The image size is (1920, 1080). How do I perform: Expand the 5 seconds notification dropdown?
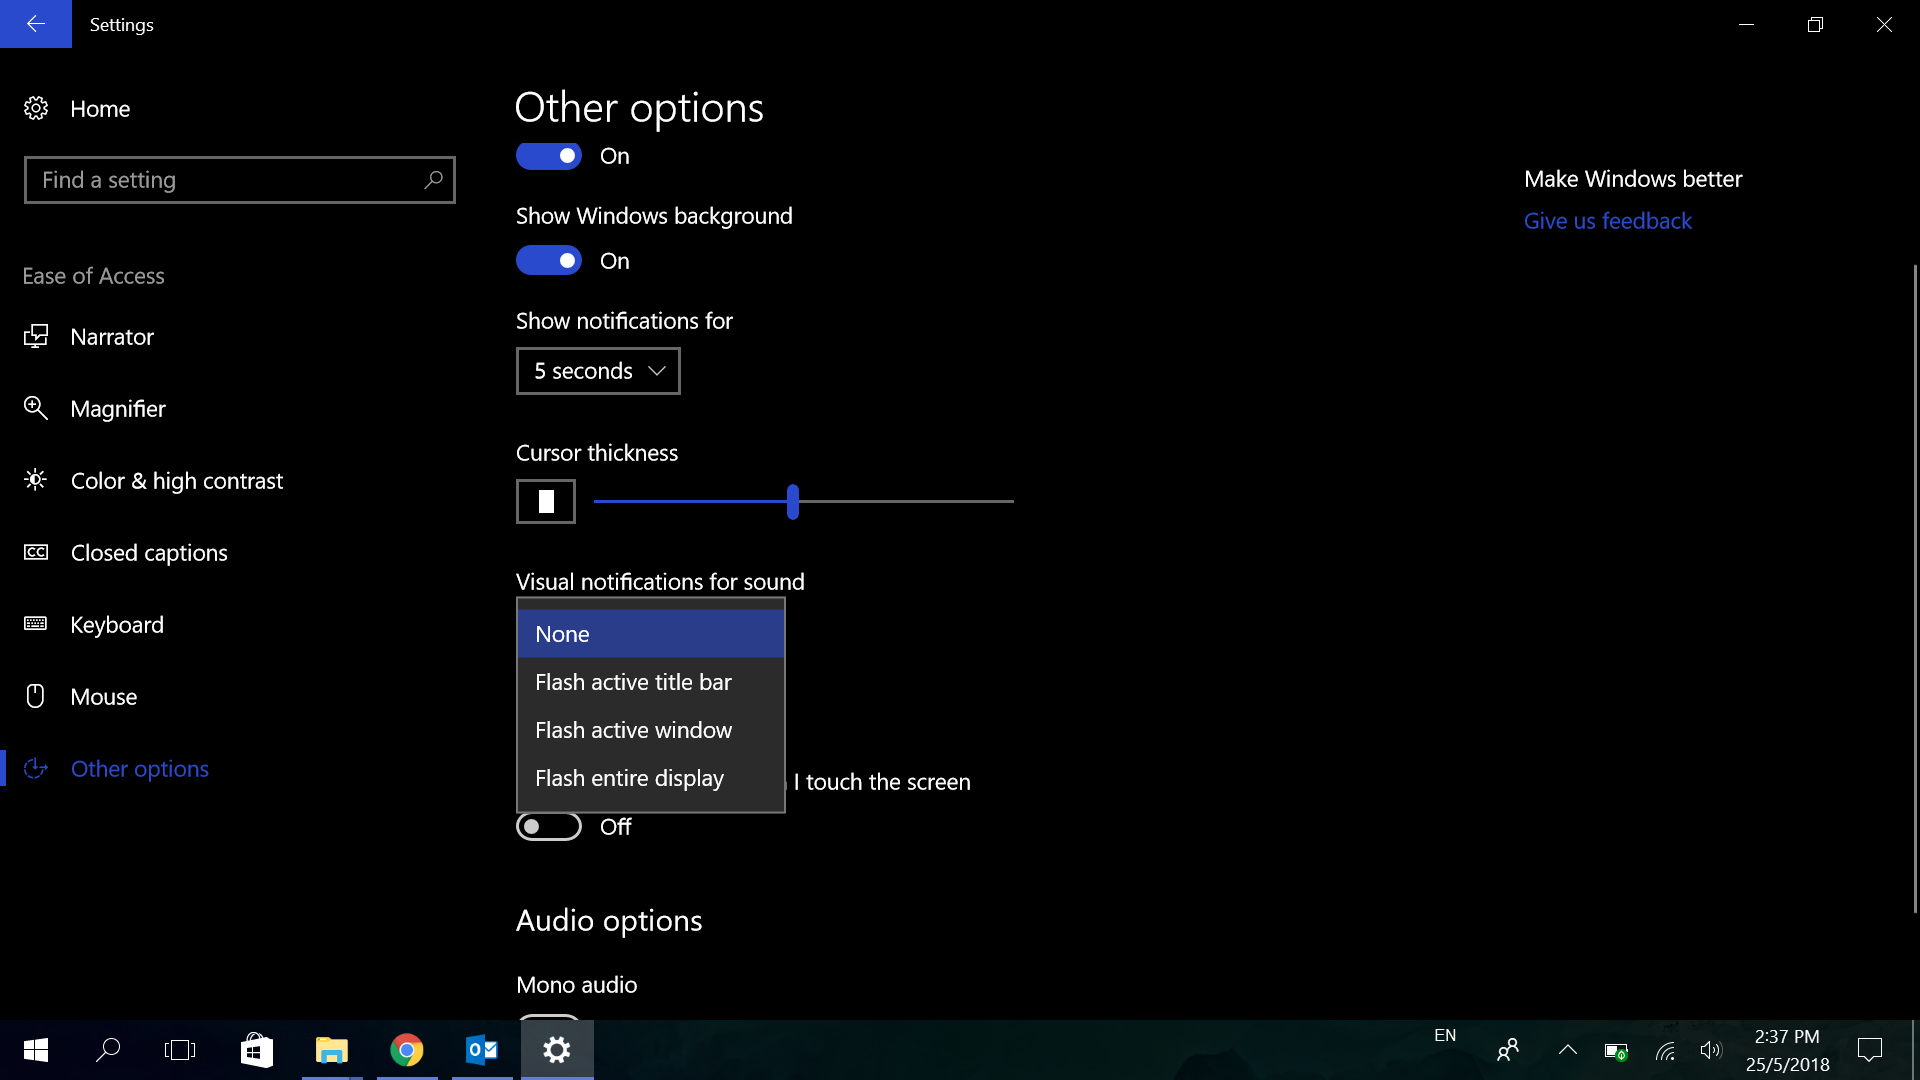tap(598, 371)
